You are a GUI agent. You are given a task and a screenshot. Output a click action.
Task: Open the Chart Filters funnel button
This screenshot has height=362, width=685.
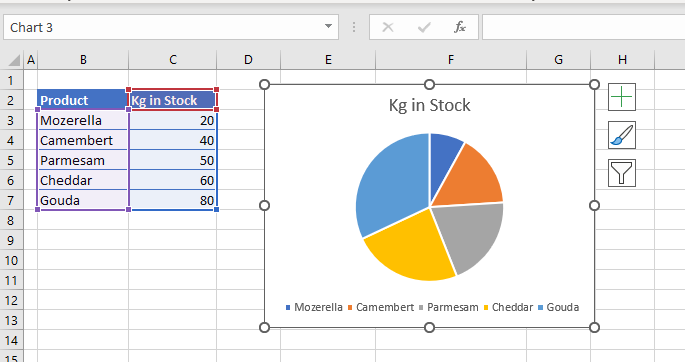[x=622, y=173]
